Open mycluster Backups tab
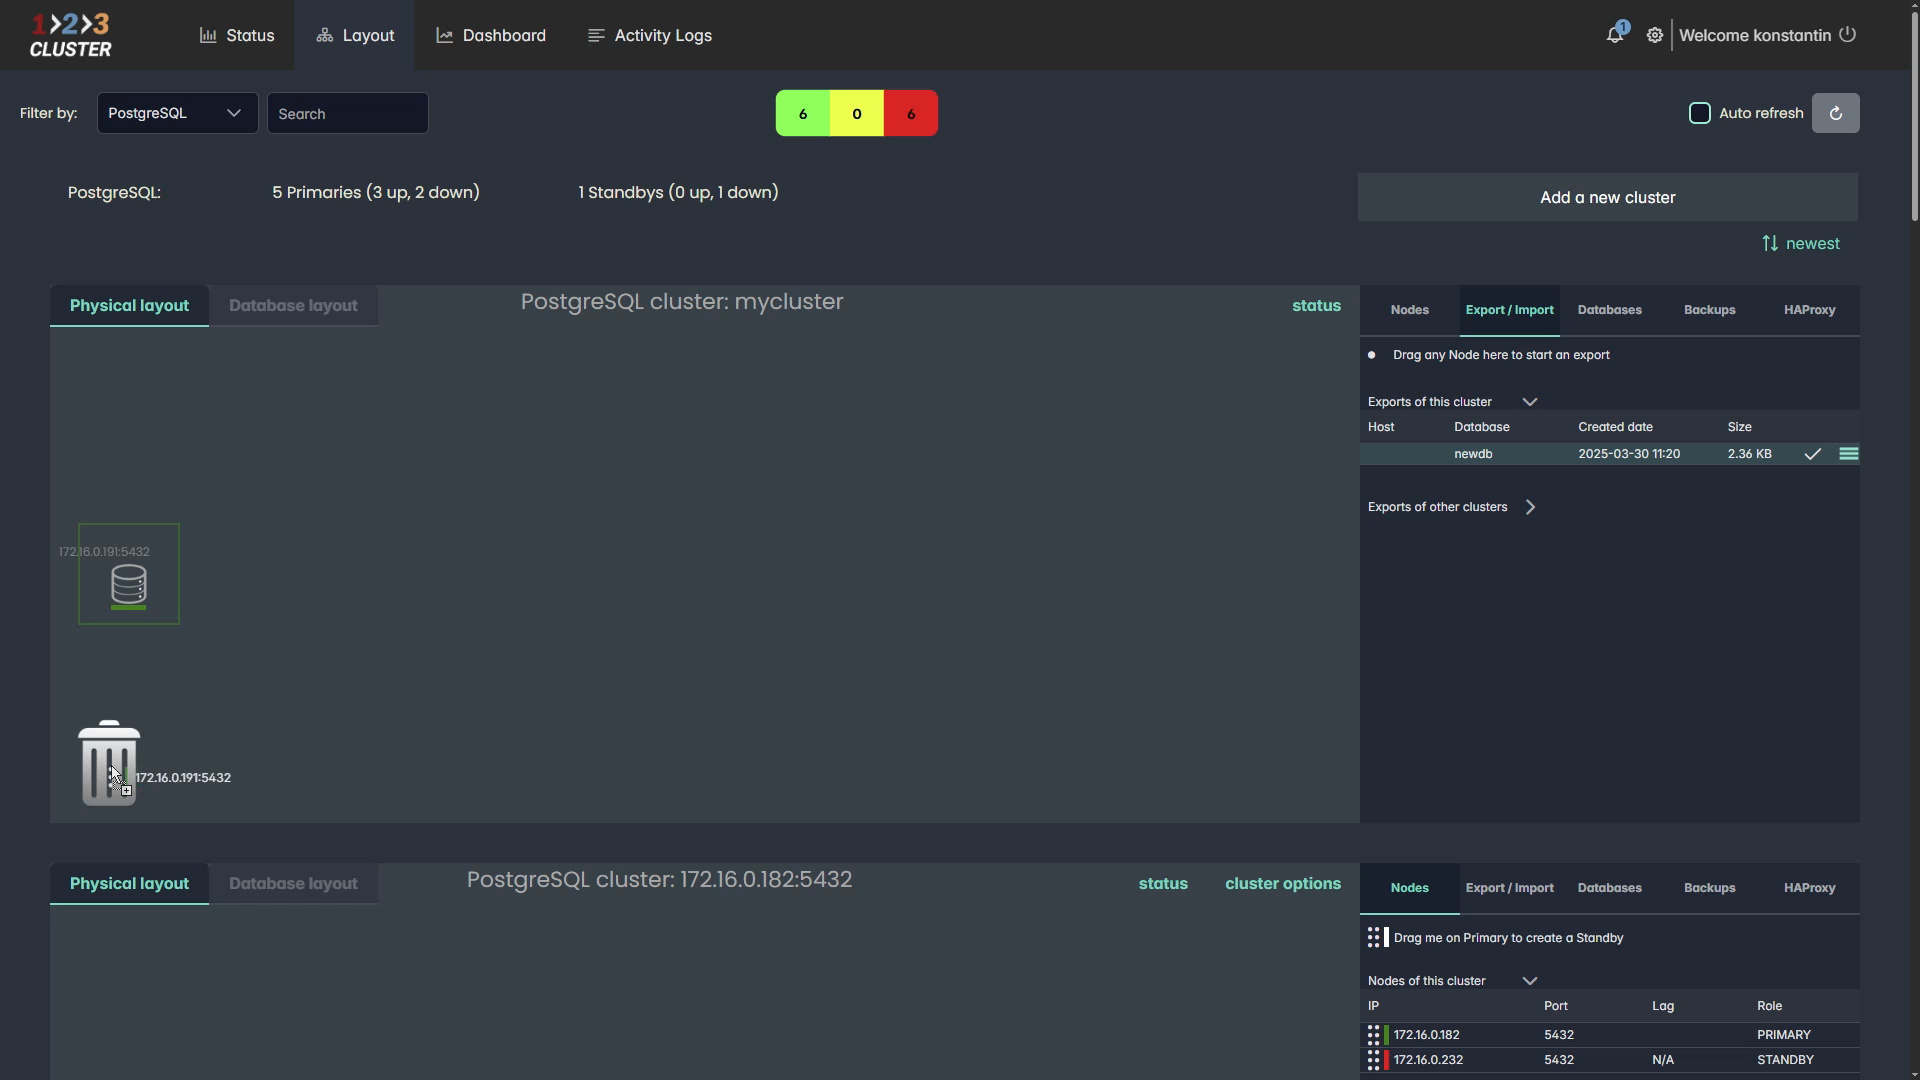Screen dimensions: 1920x1080 (x=1709, y=310)
